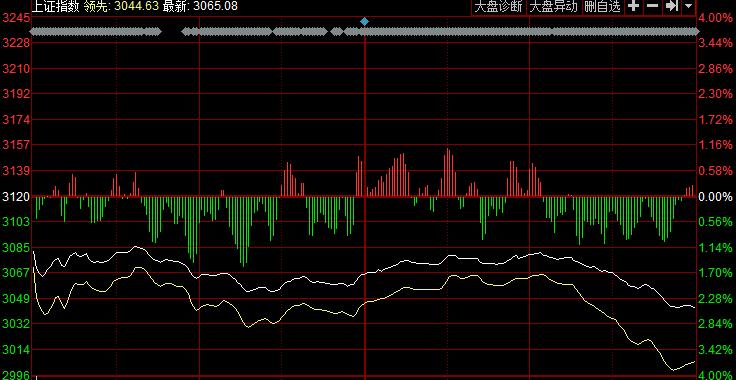The width and height of the screenshot is (736, 380).
Task: Open 大盘异动 market movement panel
Action: 554,7
